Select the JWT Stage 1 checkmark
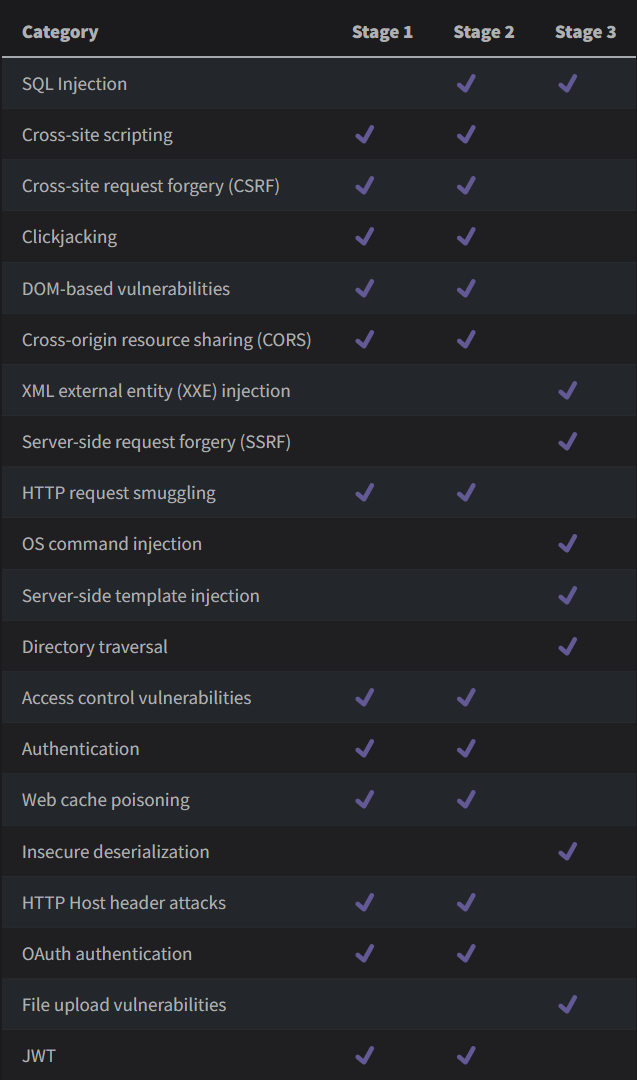Screen dimensions: 637x1080 coord(365,1055)
